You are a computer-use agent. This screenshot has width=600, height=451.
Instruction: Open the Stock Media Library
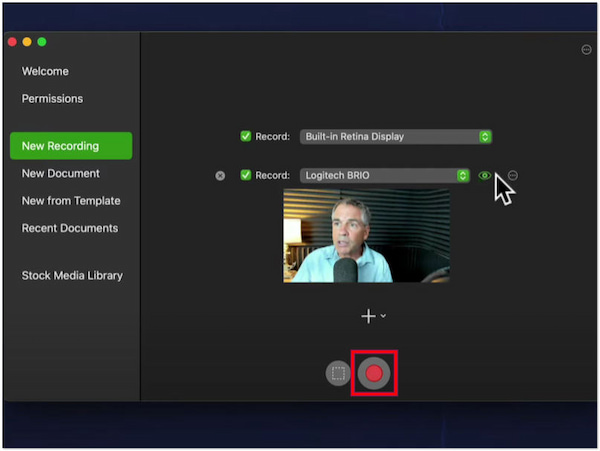pos(72,276)
